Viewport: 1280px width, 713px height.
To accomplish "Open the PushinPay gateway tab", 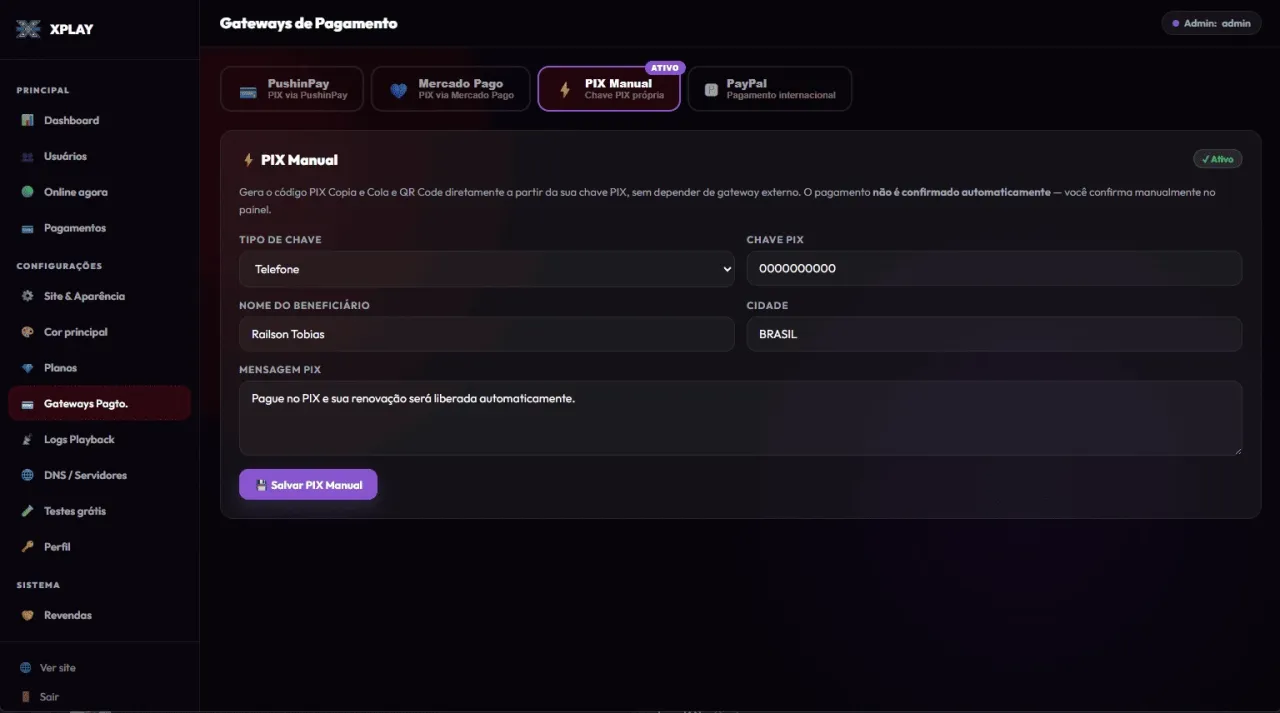I will point(292,89).
